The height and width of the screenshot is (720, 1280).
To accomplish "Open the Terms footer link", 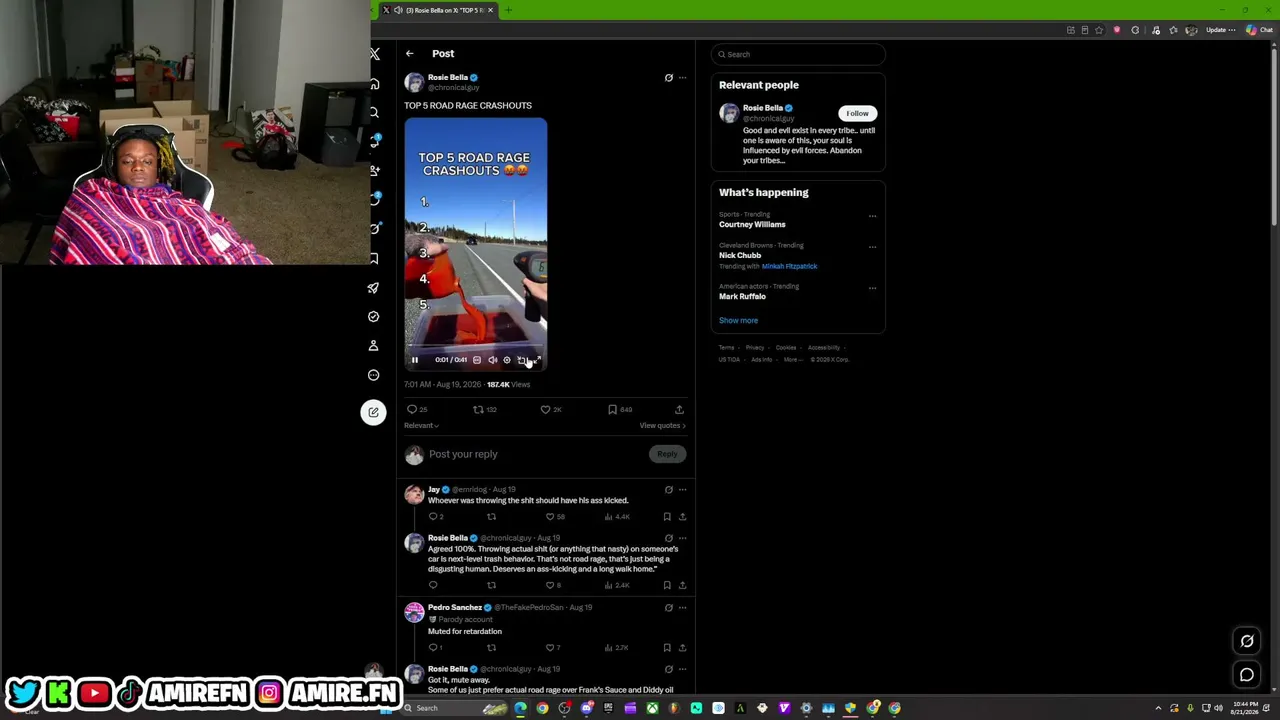I will (x=726, y=348).
